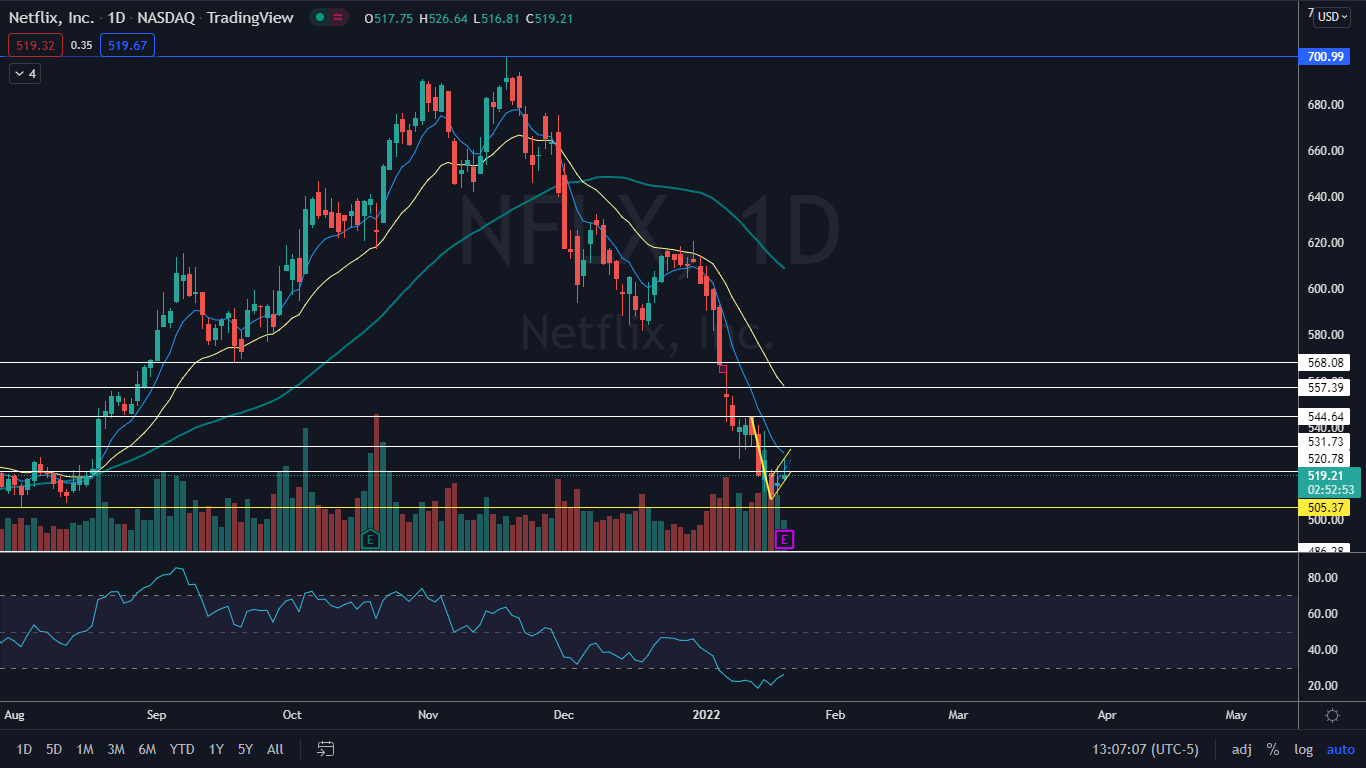
Task: Toggle percent scale mode
Action: click(x=1273, y=749)
